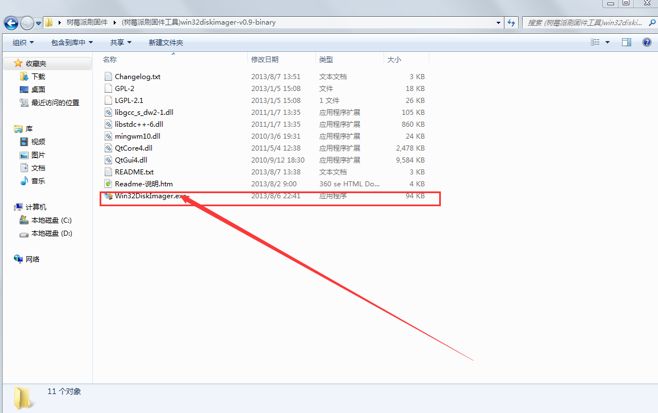Screen dimensions: 658x413
Task: Select the win32diskimager-v0.9-binary breadcrumb segment
Action: click(x=198, y=22)
